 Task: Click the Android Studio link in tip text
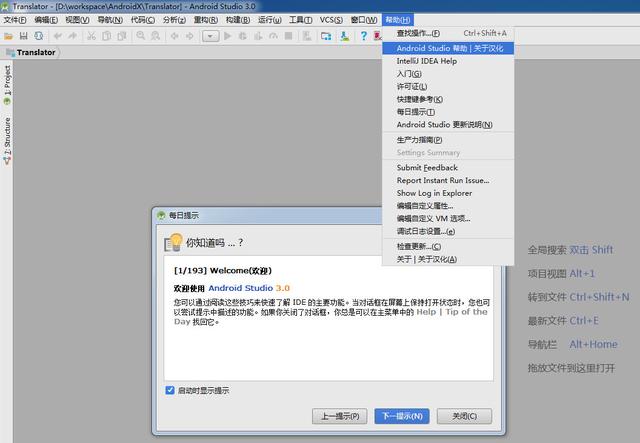click(x=240, y=288)
